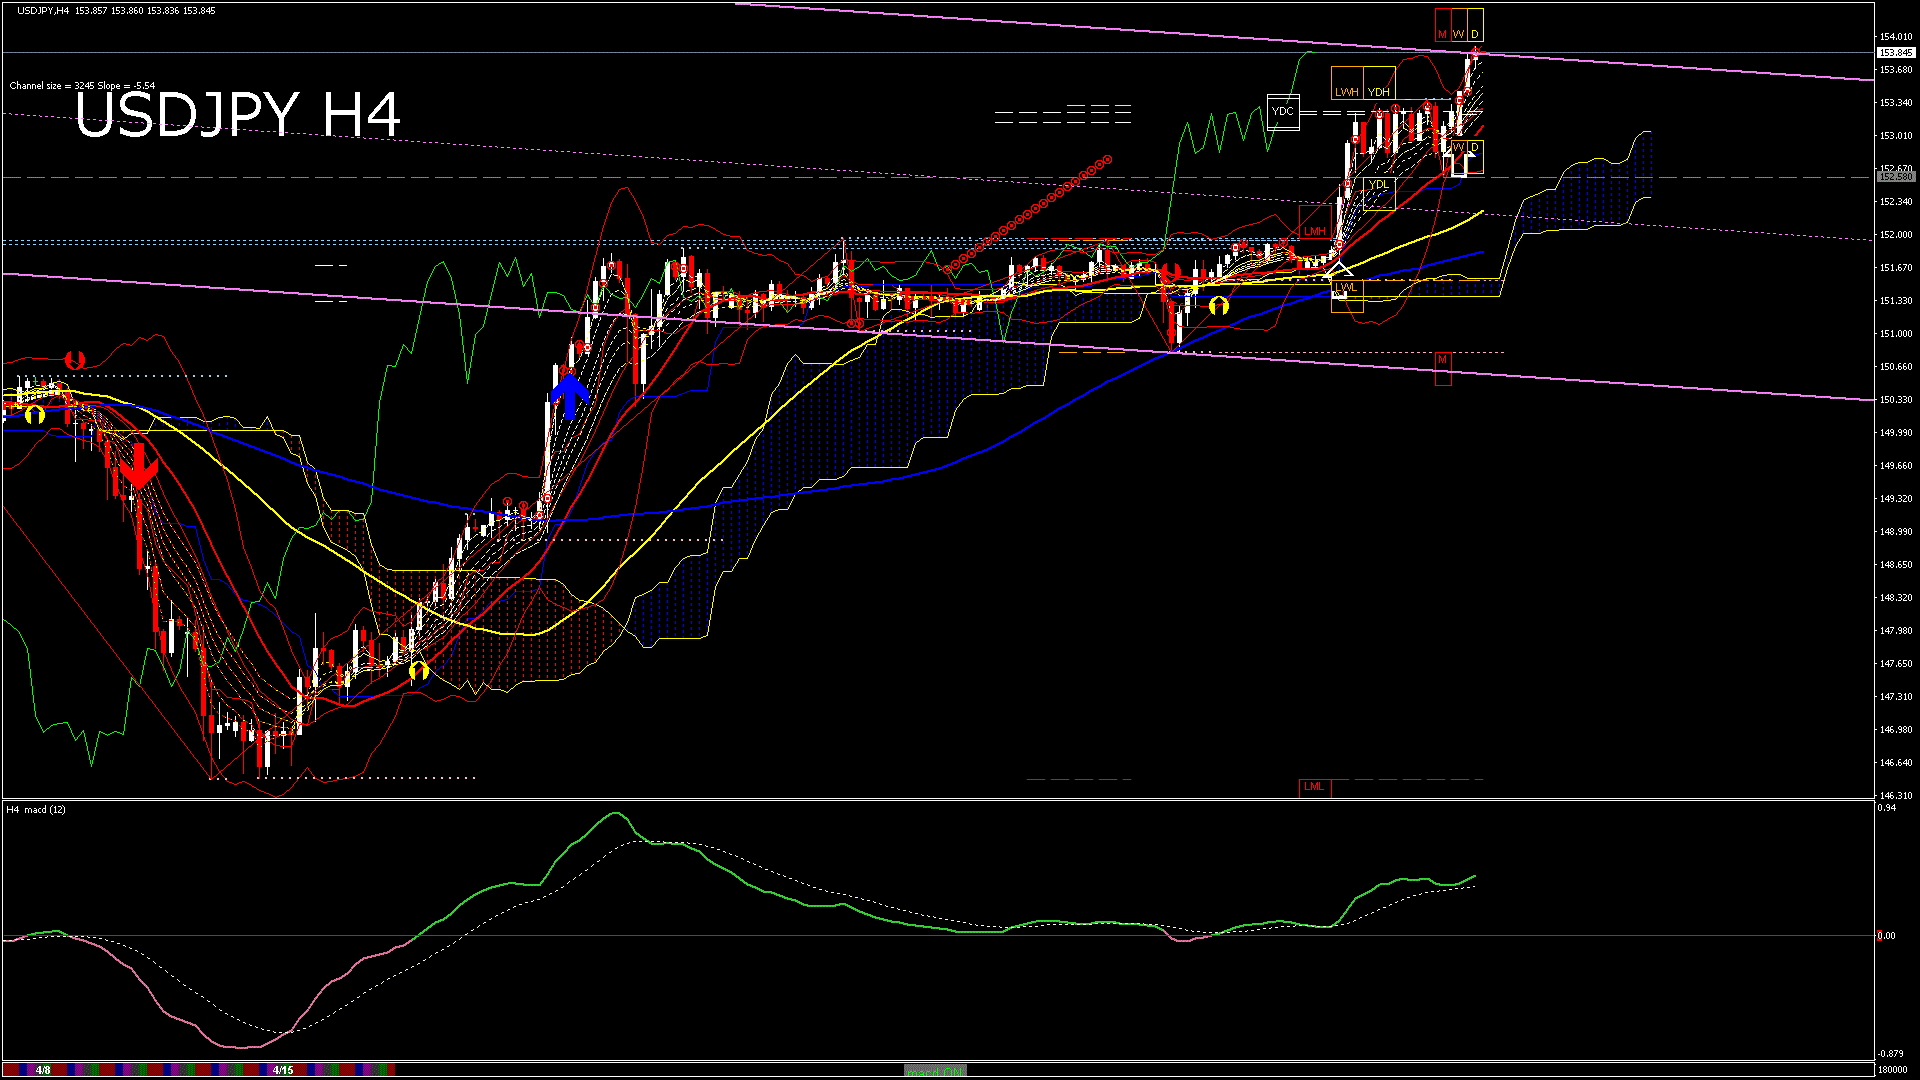Click the grey 152.580 price level label
This screenshot has height=1080, width=1920.
1895,177
